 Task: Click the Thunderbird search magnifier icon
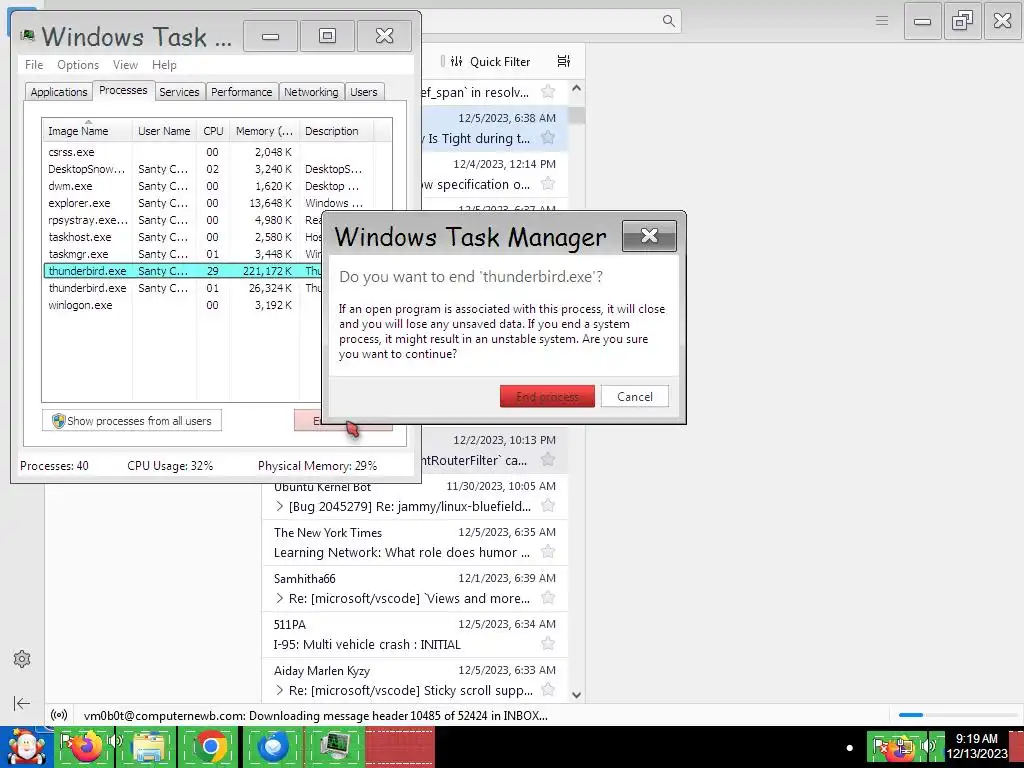668,21
